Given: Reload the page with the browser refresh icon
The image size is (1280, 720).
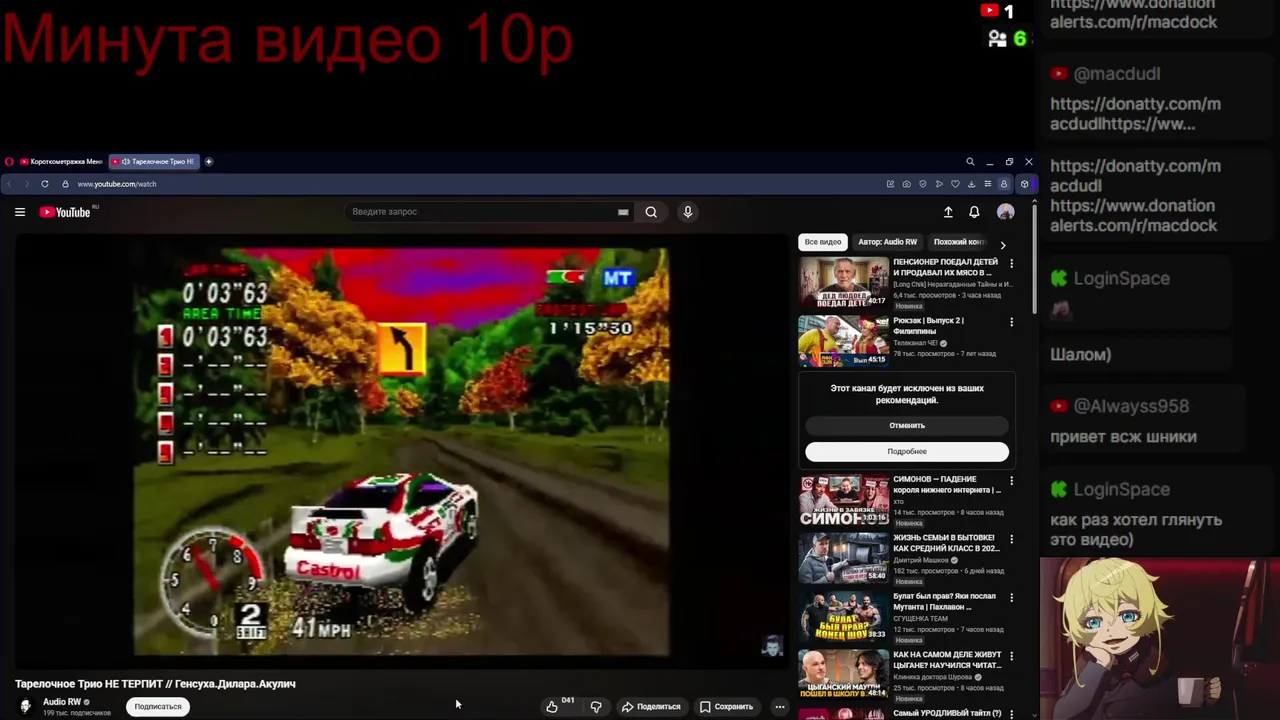Looking at the screenshot, I should [x=44, y=184].
